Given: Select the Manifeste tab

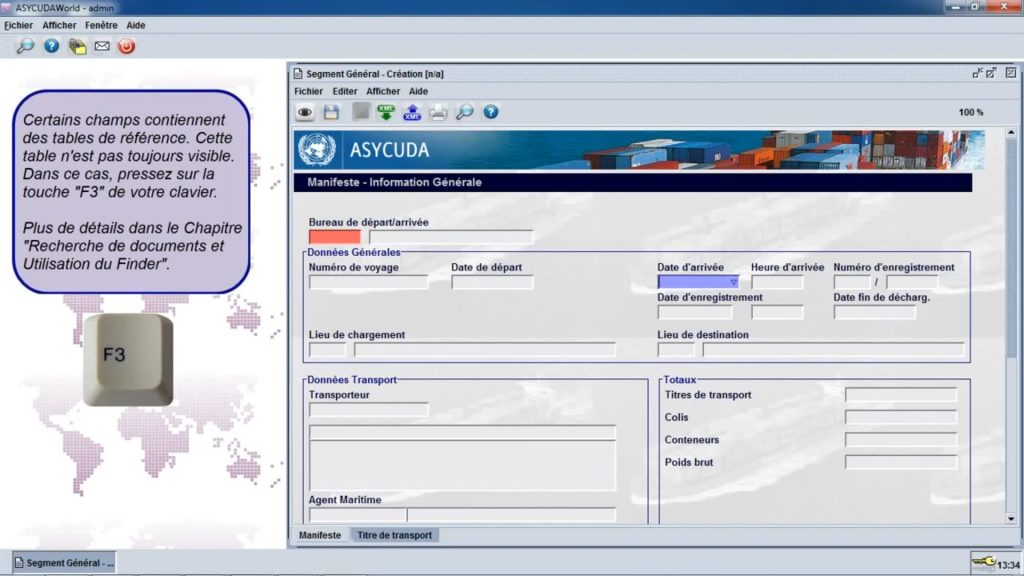Looking at the screenshot, I should (x=320, y=535).
